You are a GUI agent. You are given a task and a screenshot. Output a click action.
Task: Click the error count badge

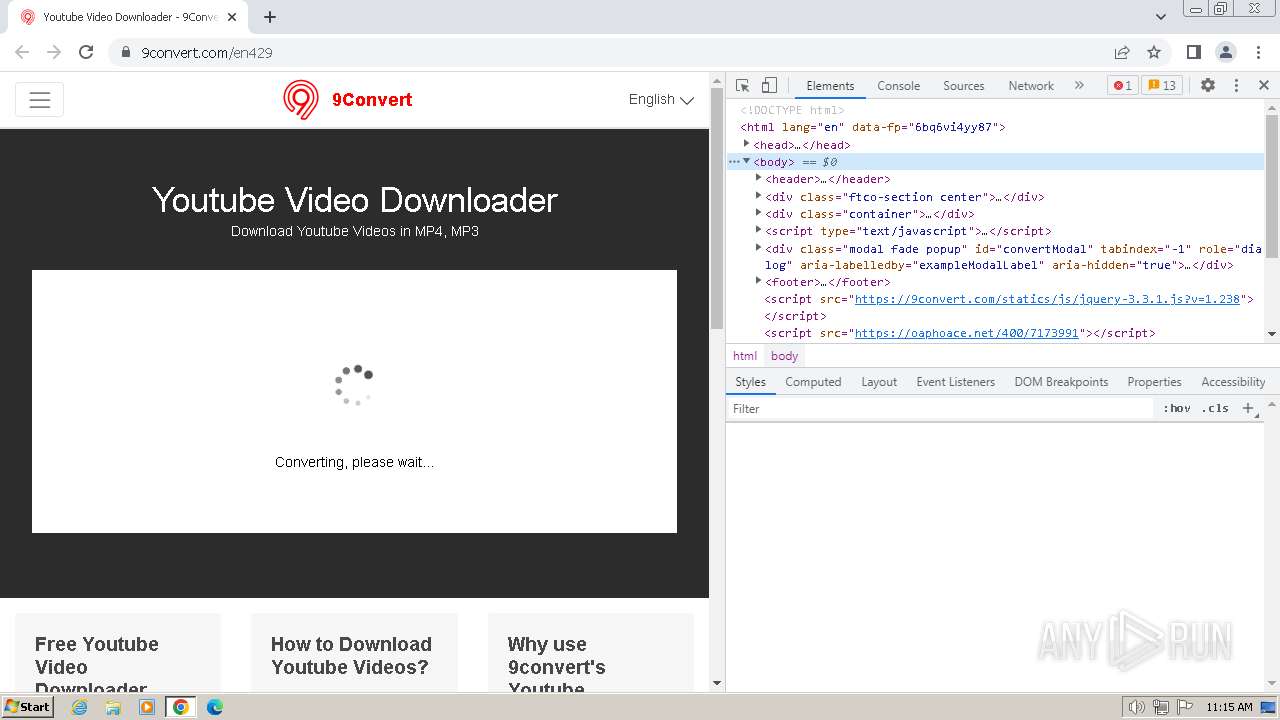click(1123, 86)
